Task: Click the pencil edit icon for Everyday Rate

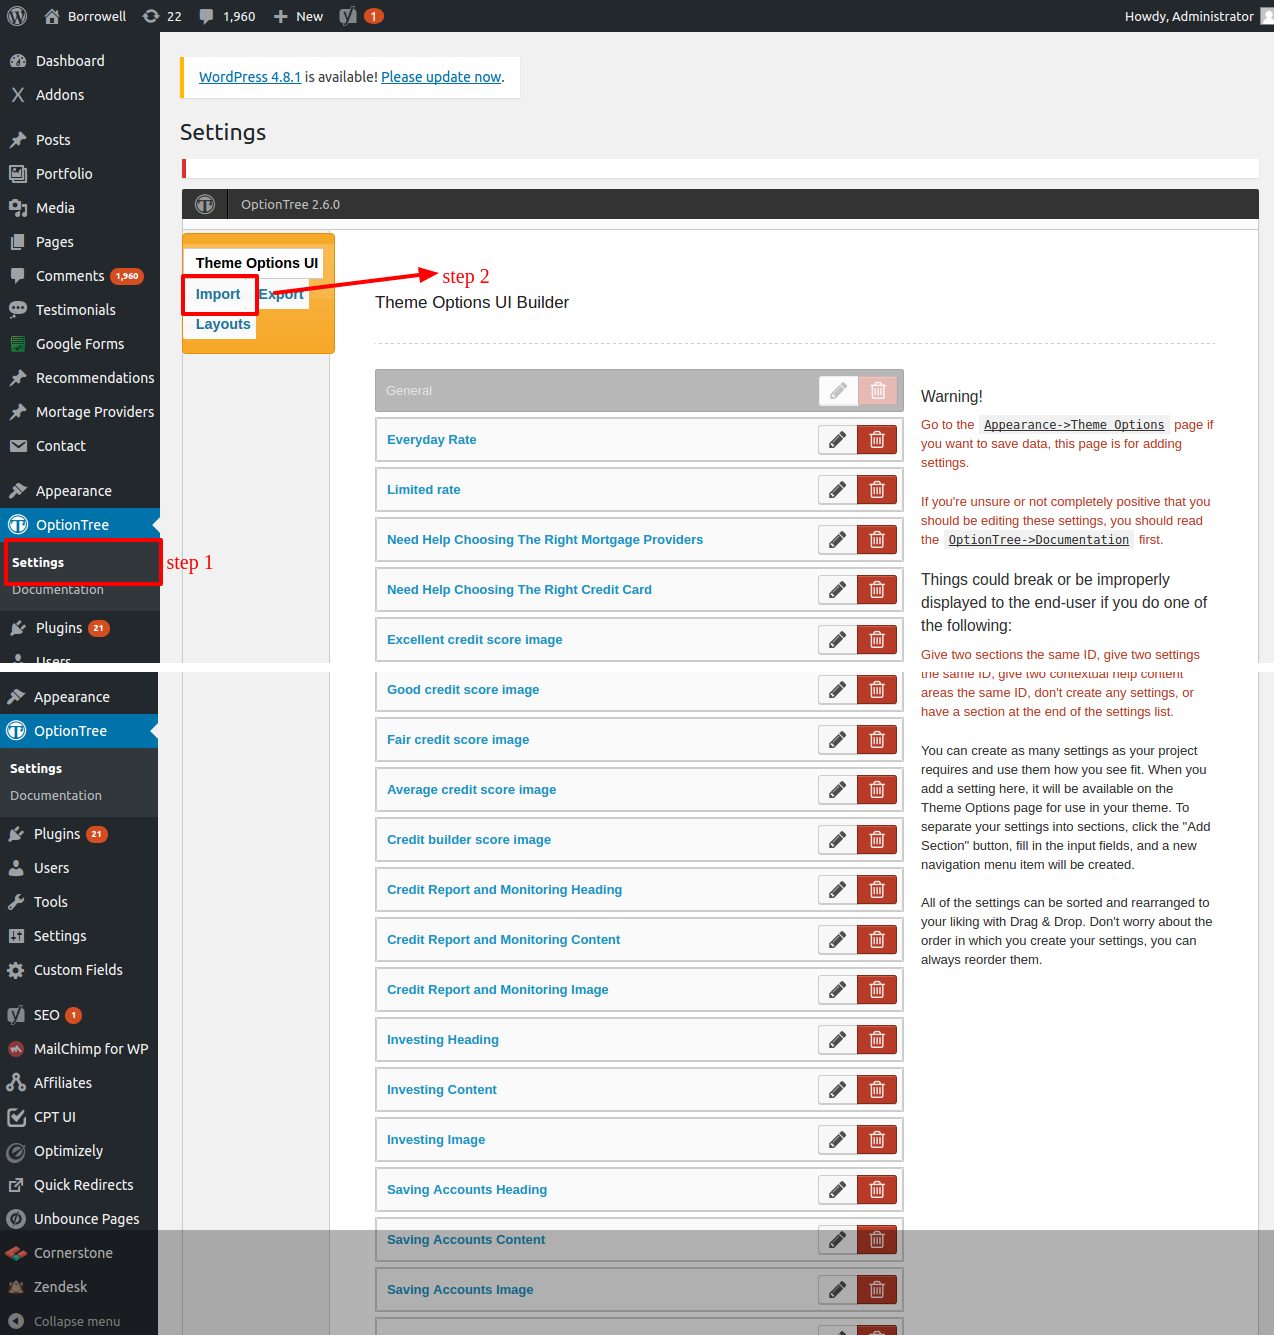Action: (837, 440)
